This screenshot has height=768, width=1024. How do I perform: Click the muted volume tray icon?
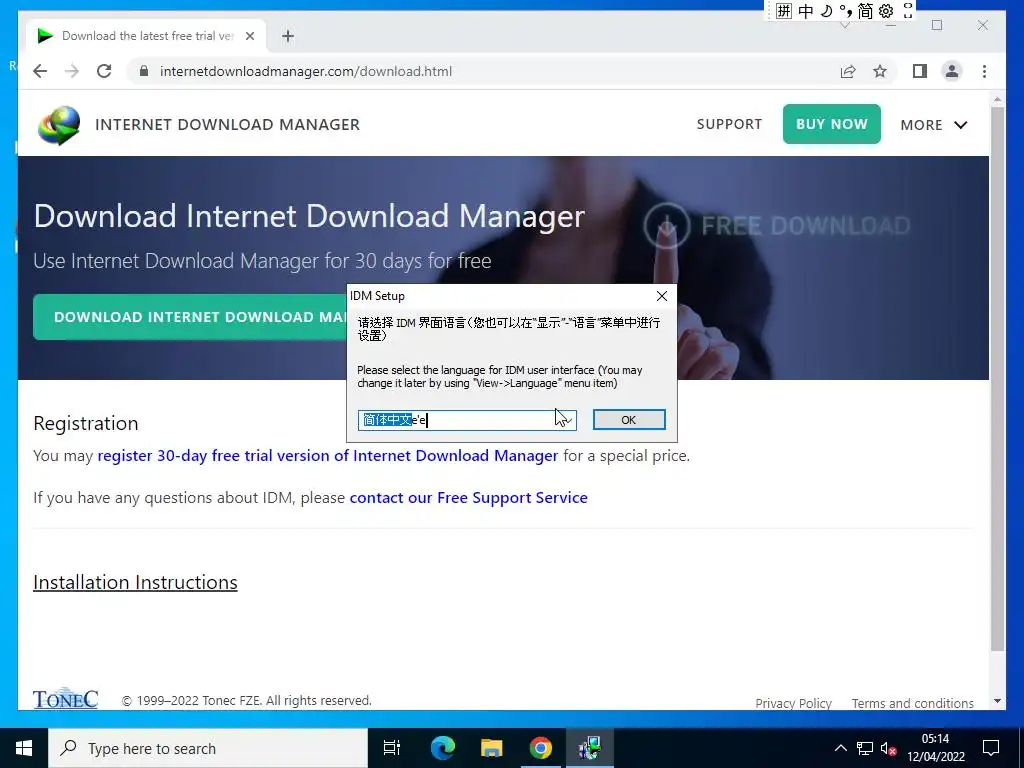[888, 748]
